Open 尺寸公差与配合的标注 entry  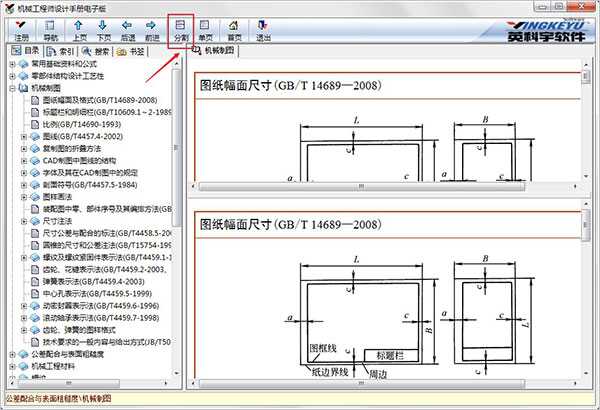[x=106, y=233]
